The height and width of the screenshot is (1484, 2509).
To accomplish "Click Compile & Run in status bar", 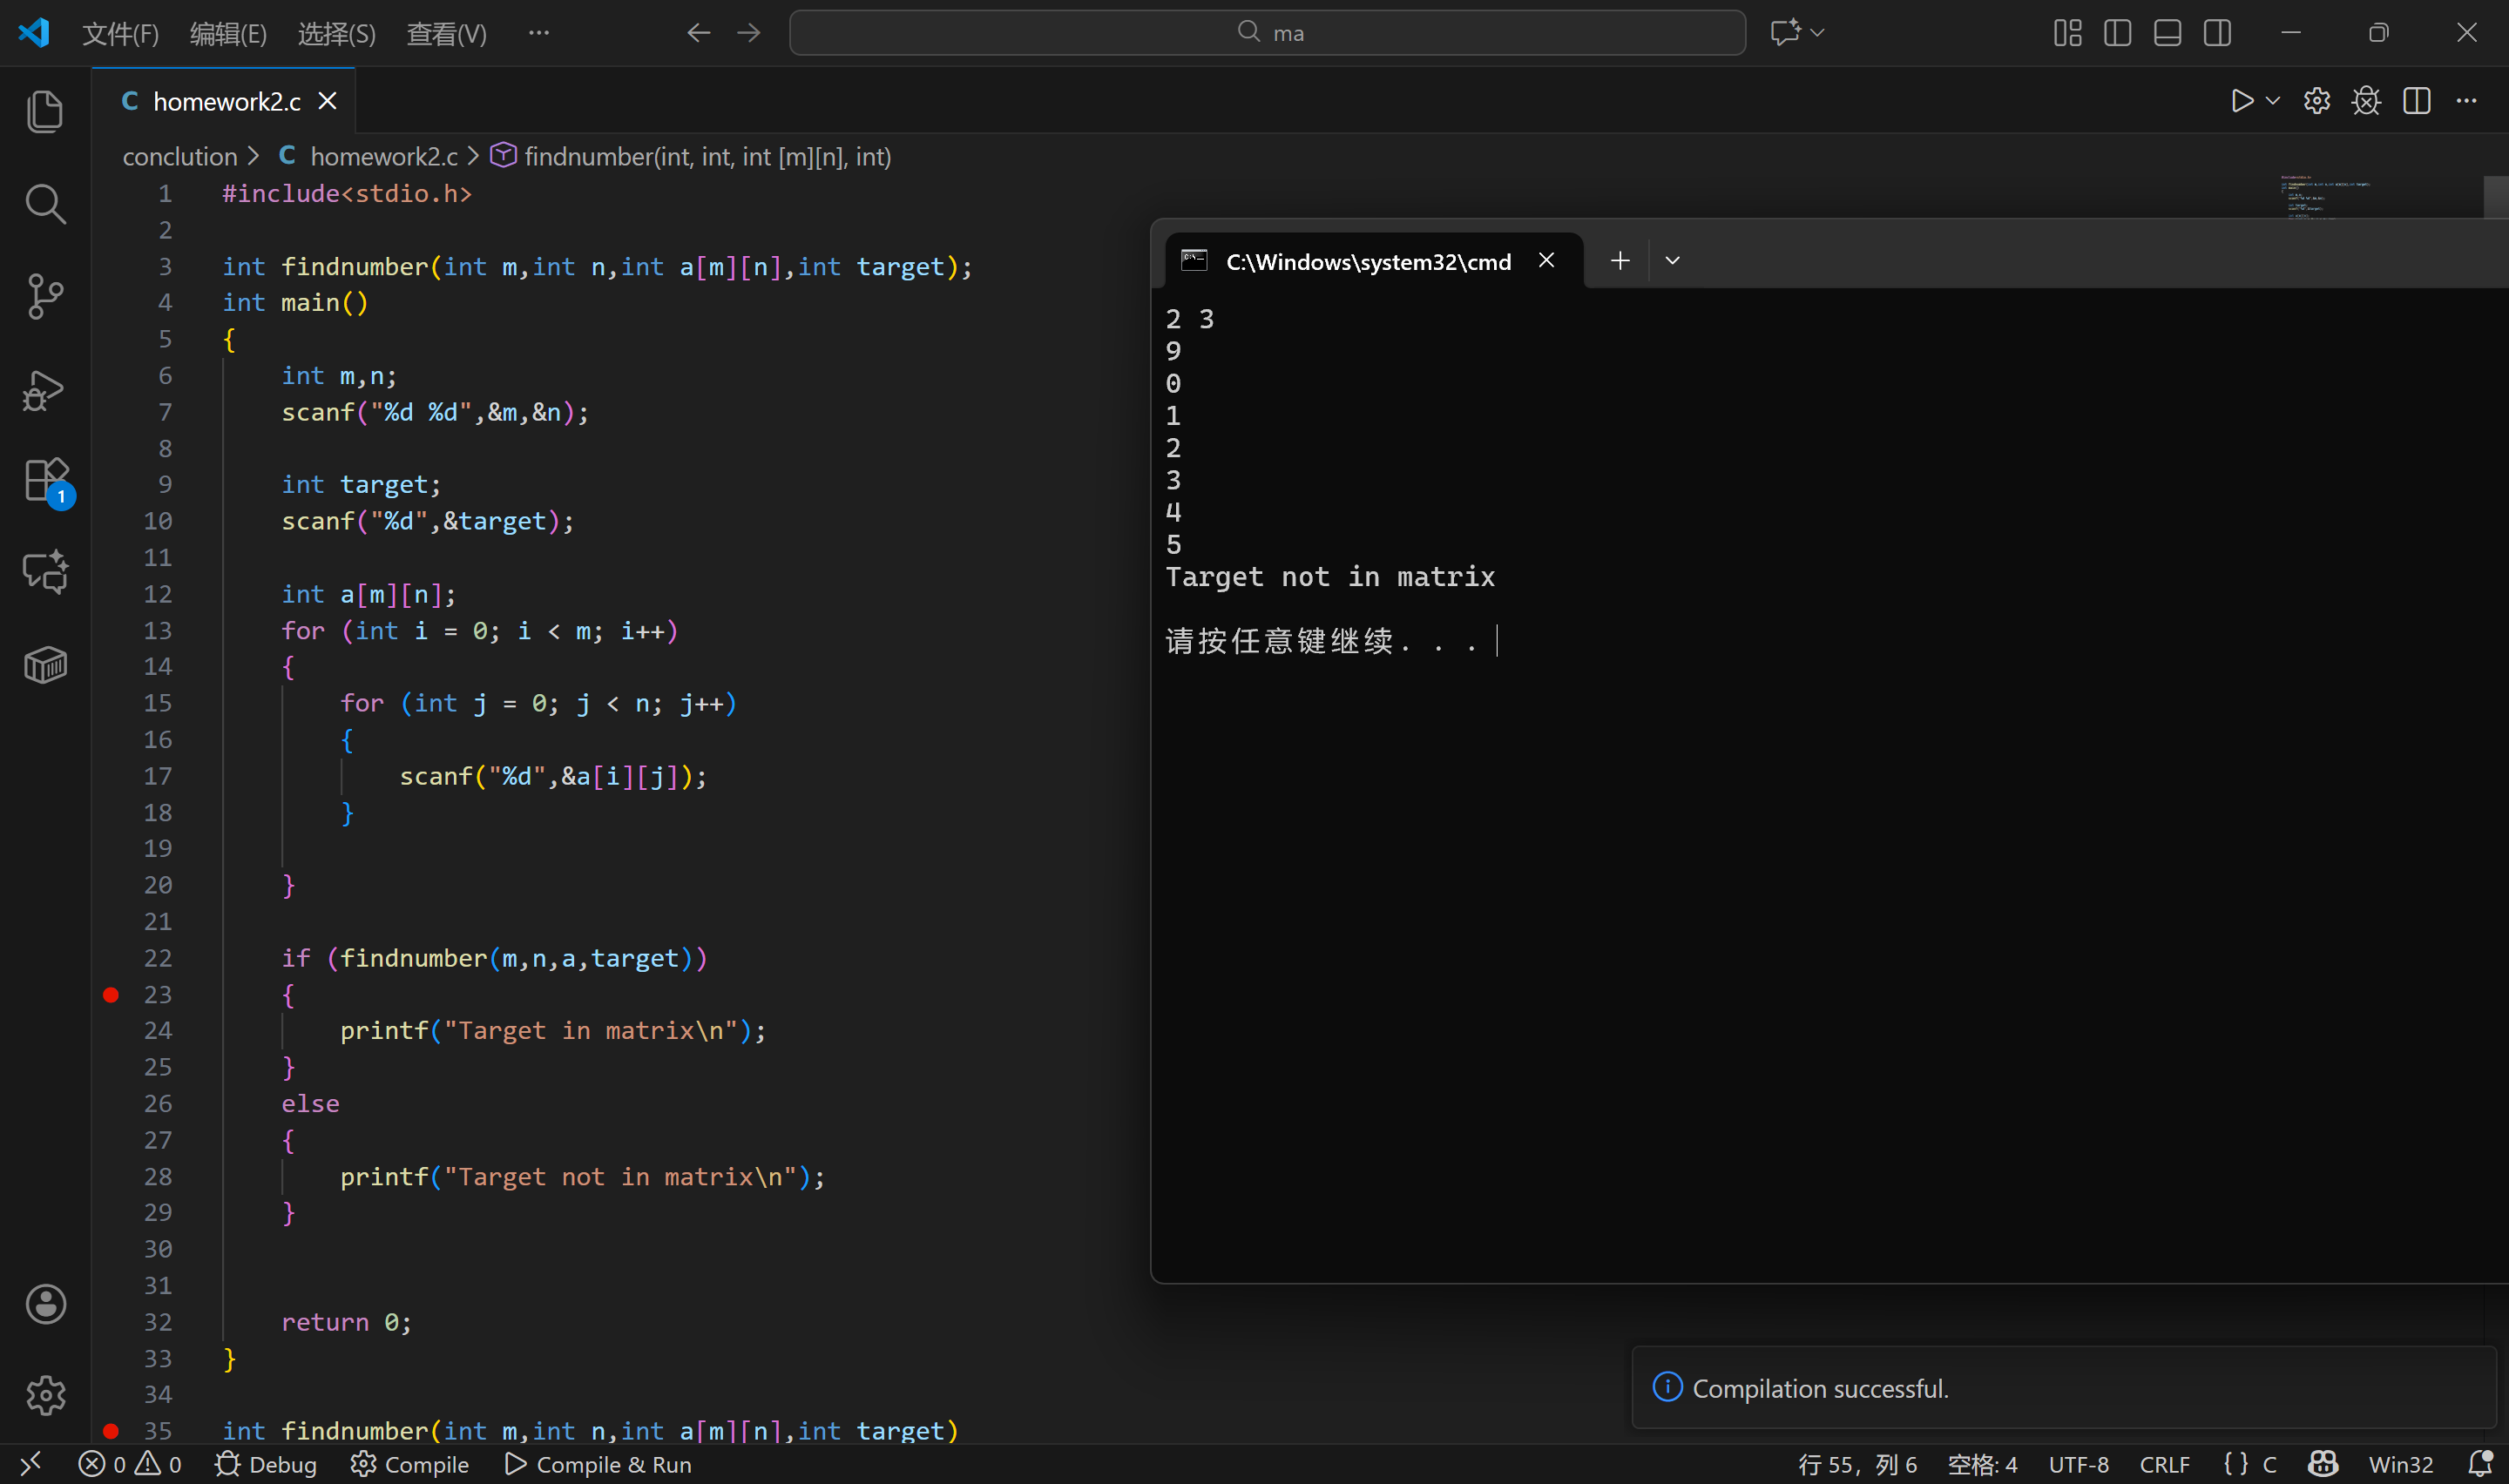I will [598, 1464].
